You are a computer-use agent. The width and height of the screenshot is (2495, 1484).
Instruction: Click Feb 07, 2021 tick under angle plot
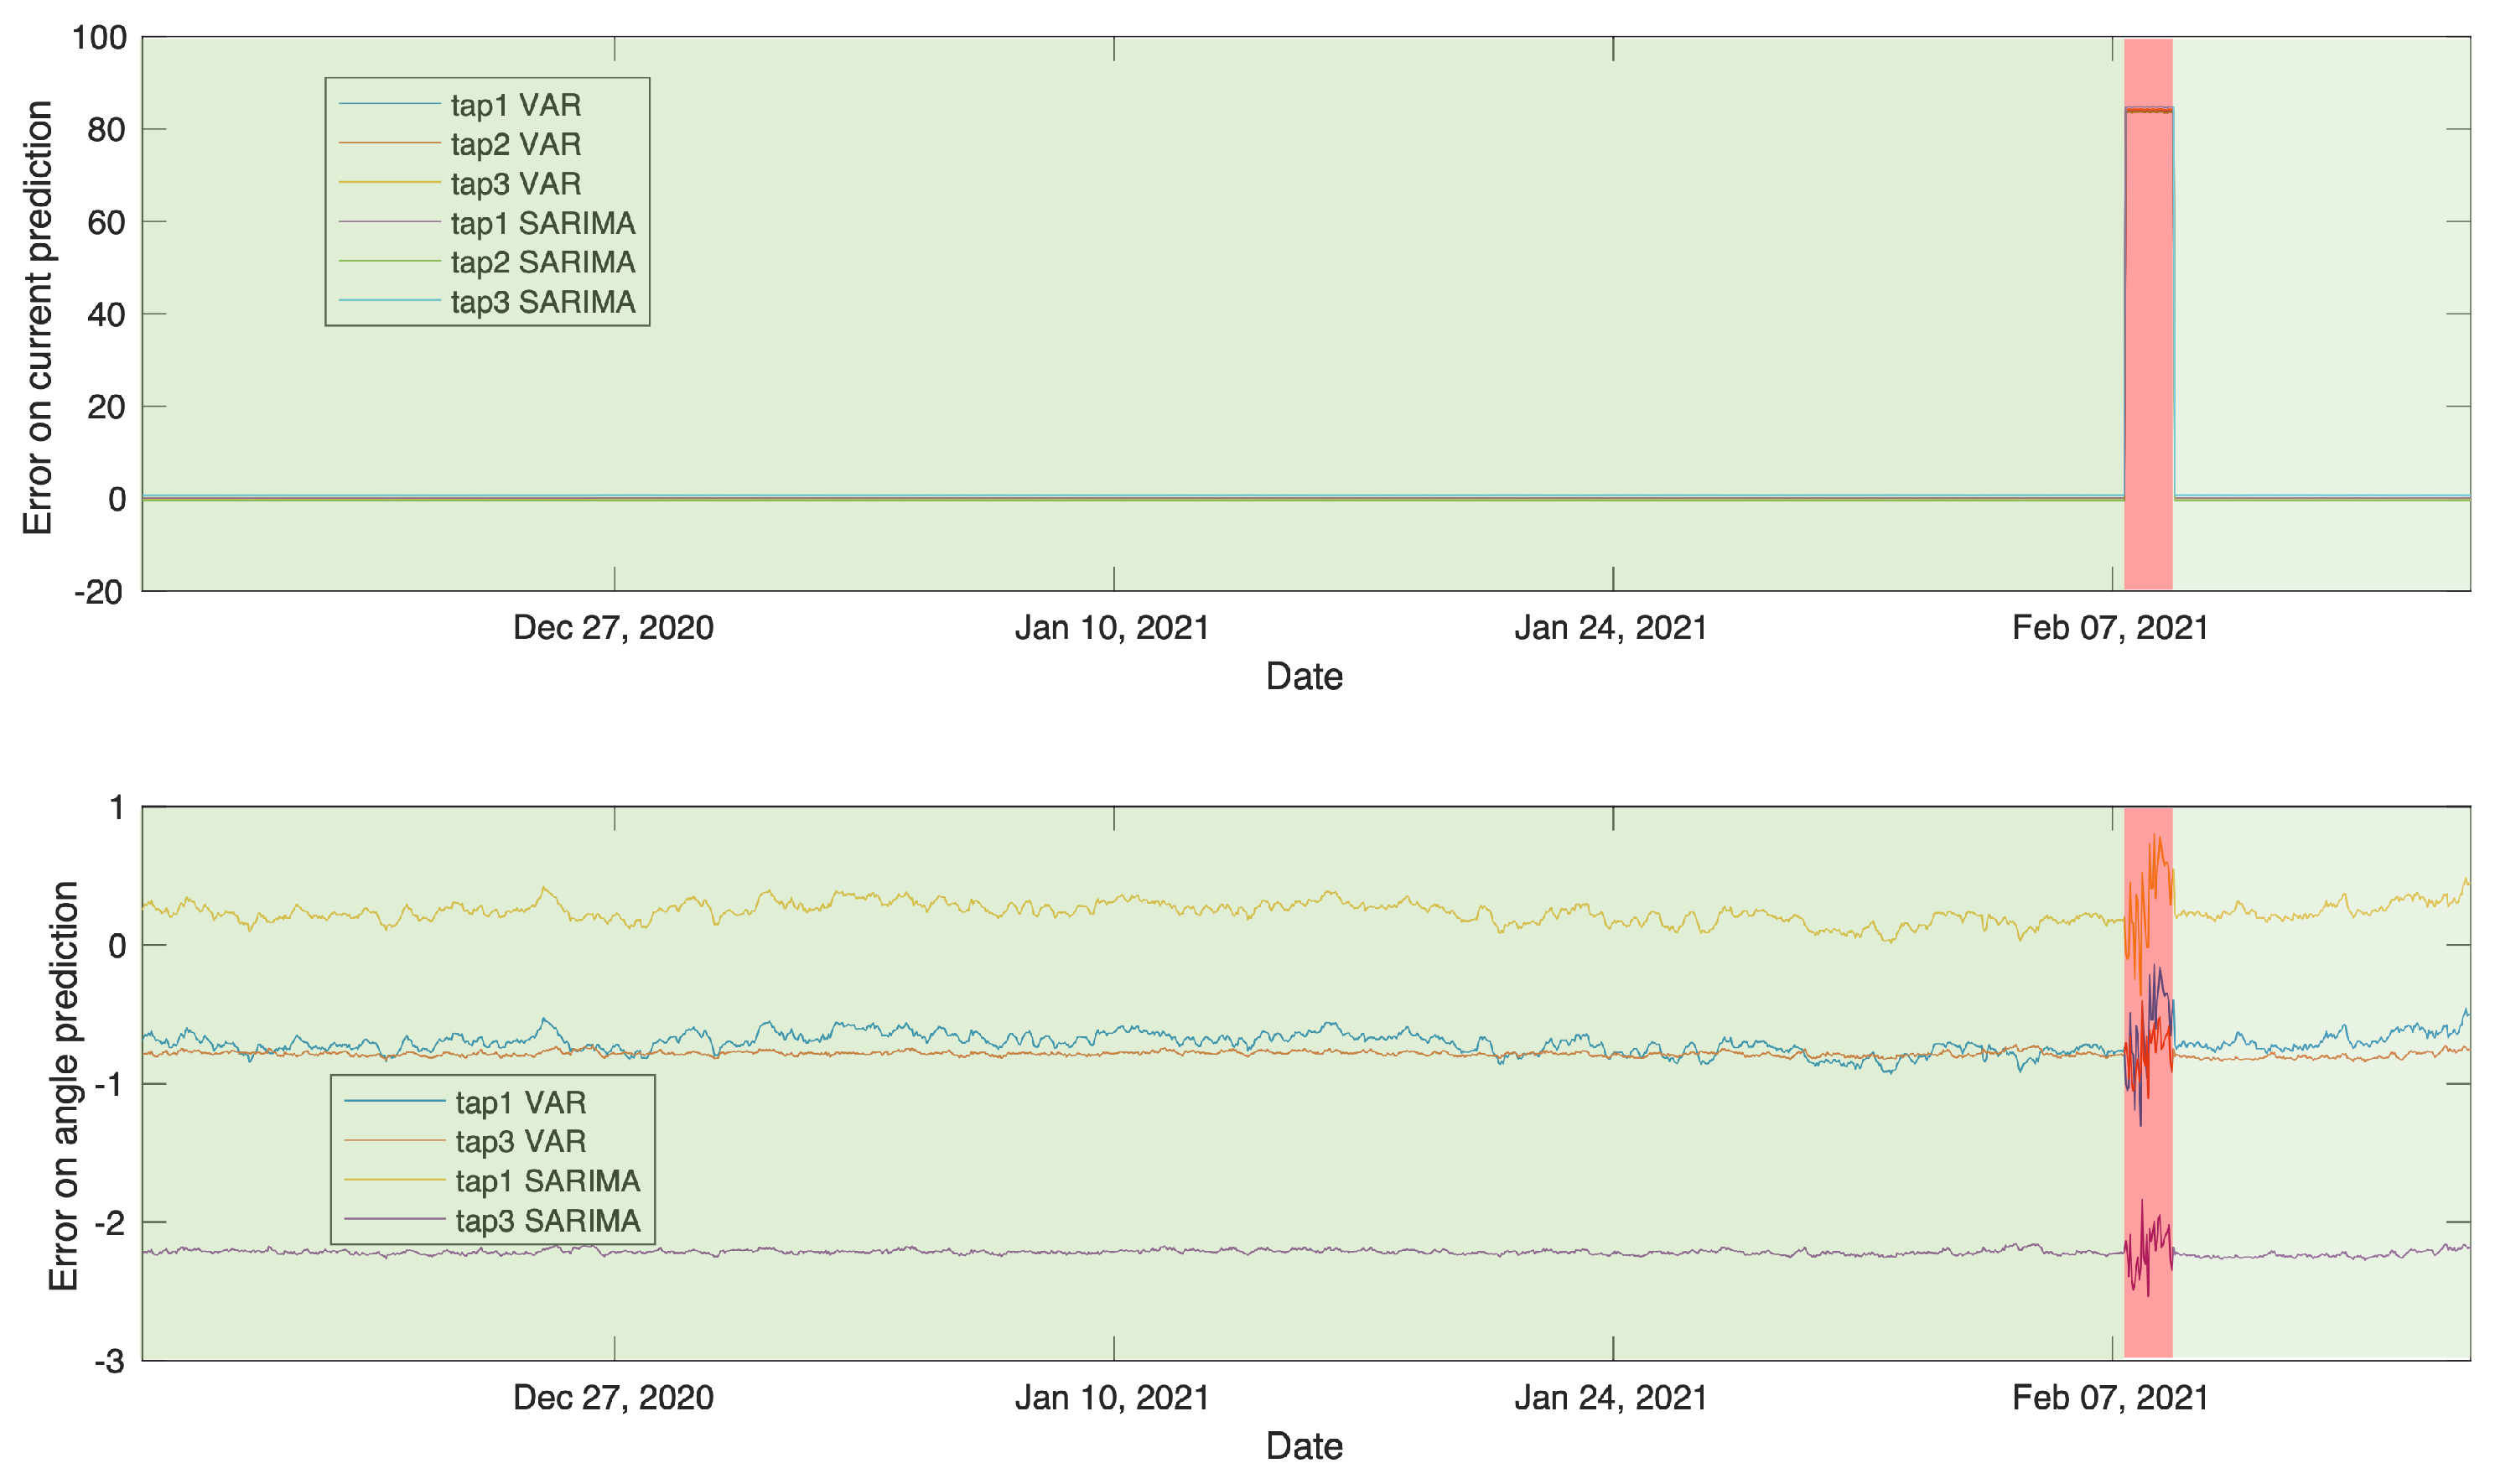[2110, 1397]
